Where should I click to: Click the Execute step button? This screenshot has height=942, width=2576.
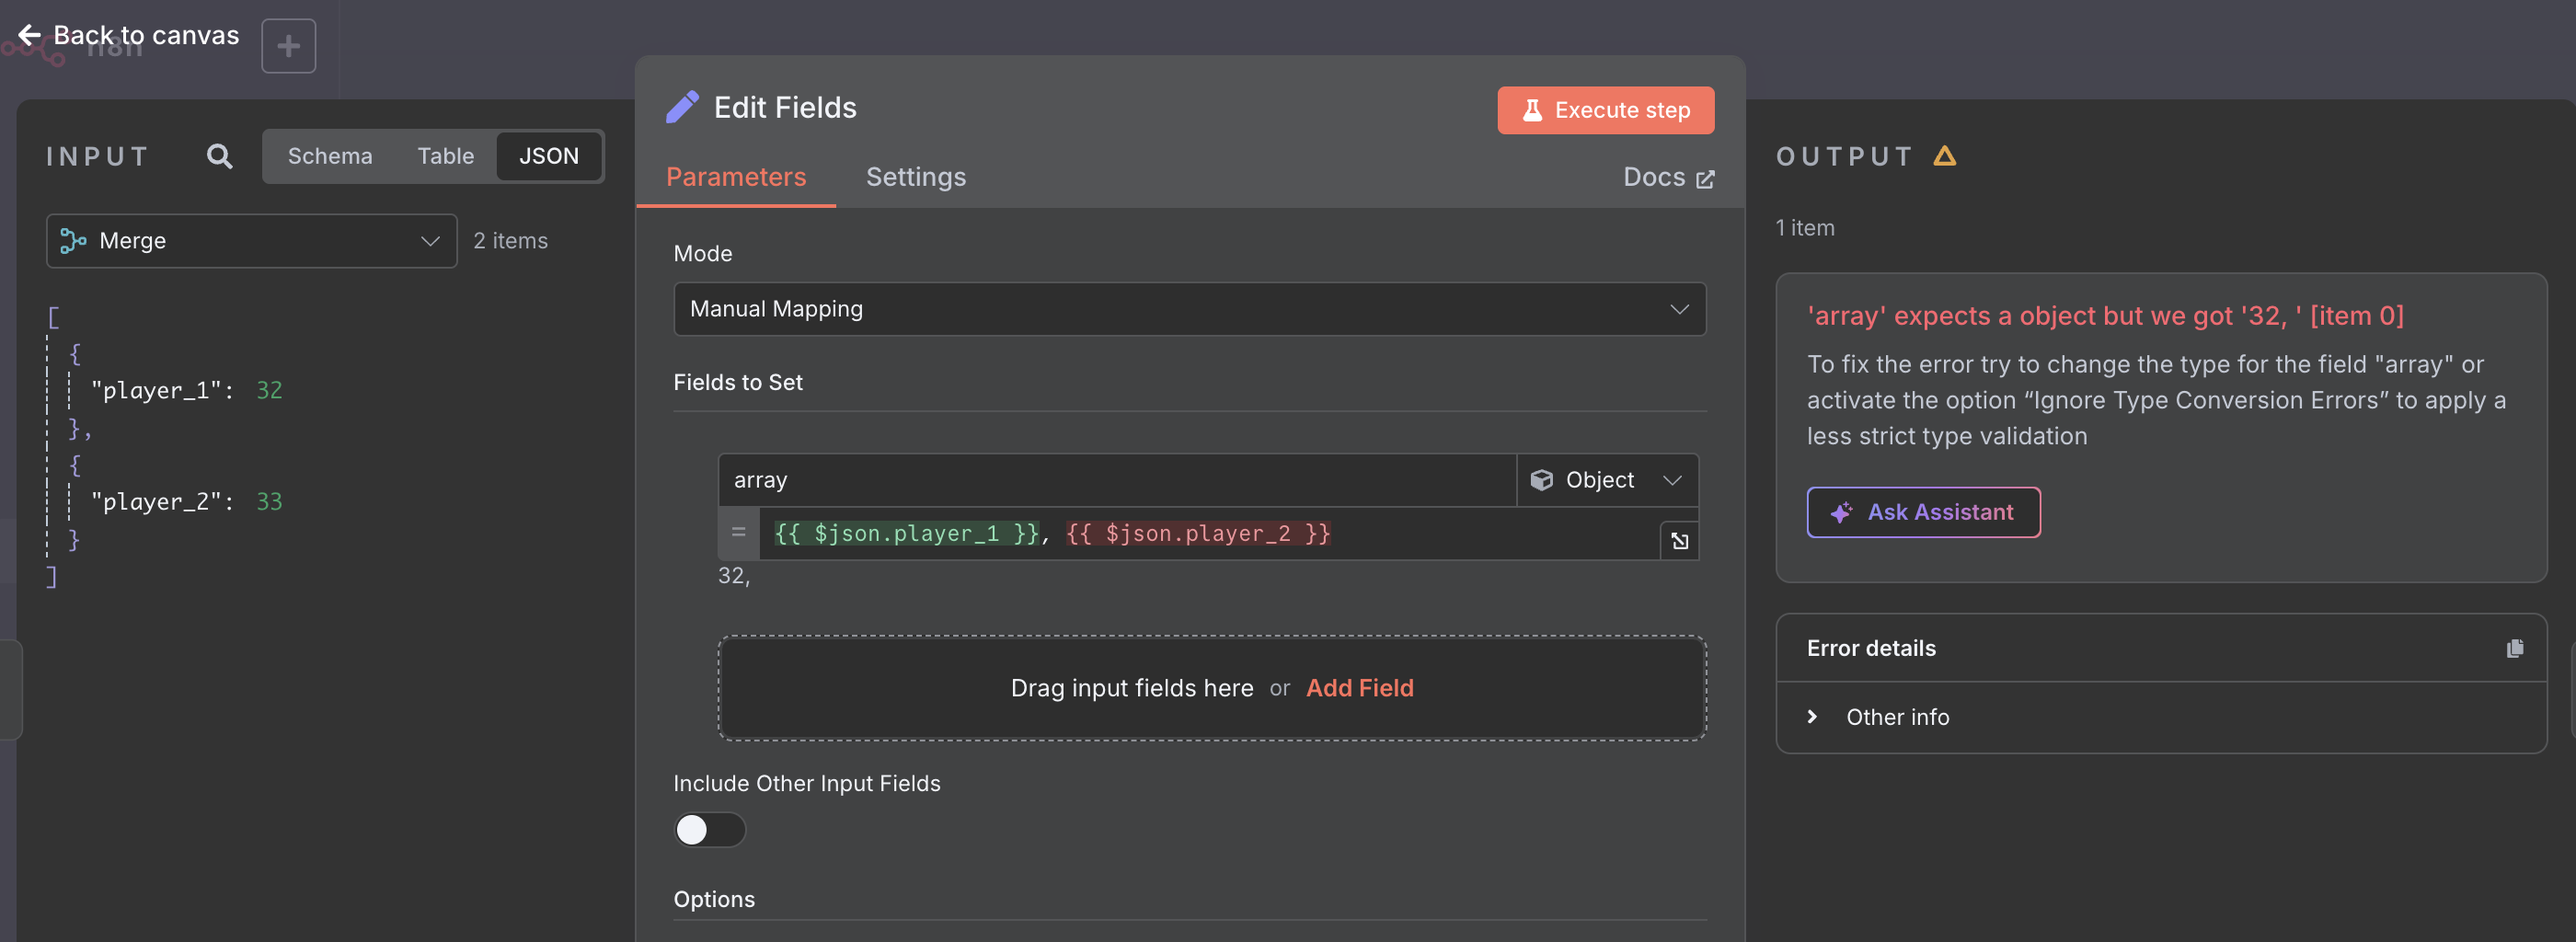coord(1605,110)
